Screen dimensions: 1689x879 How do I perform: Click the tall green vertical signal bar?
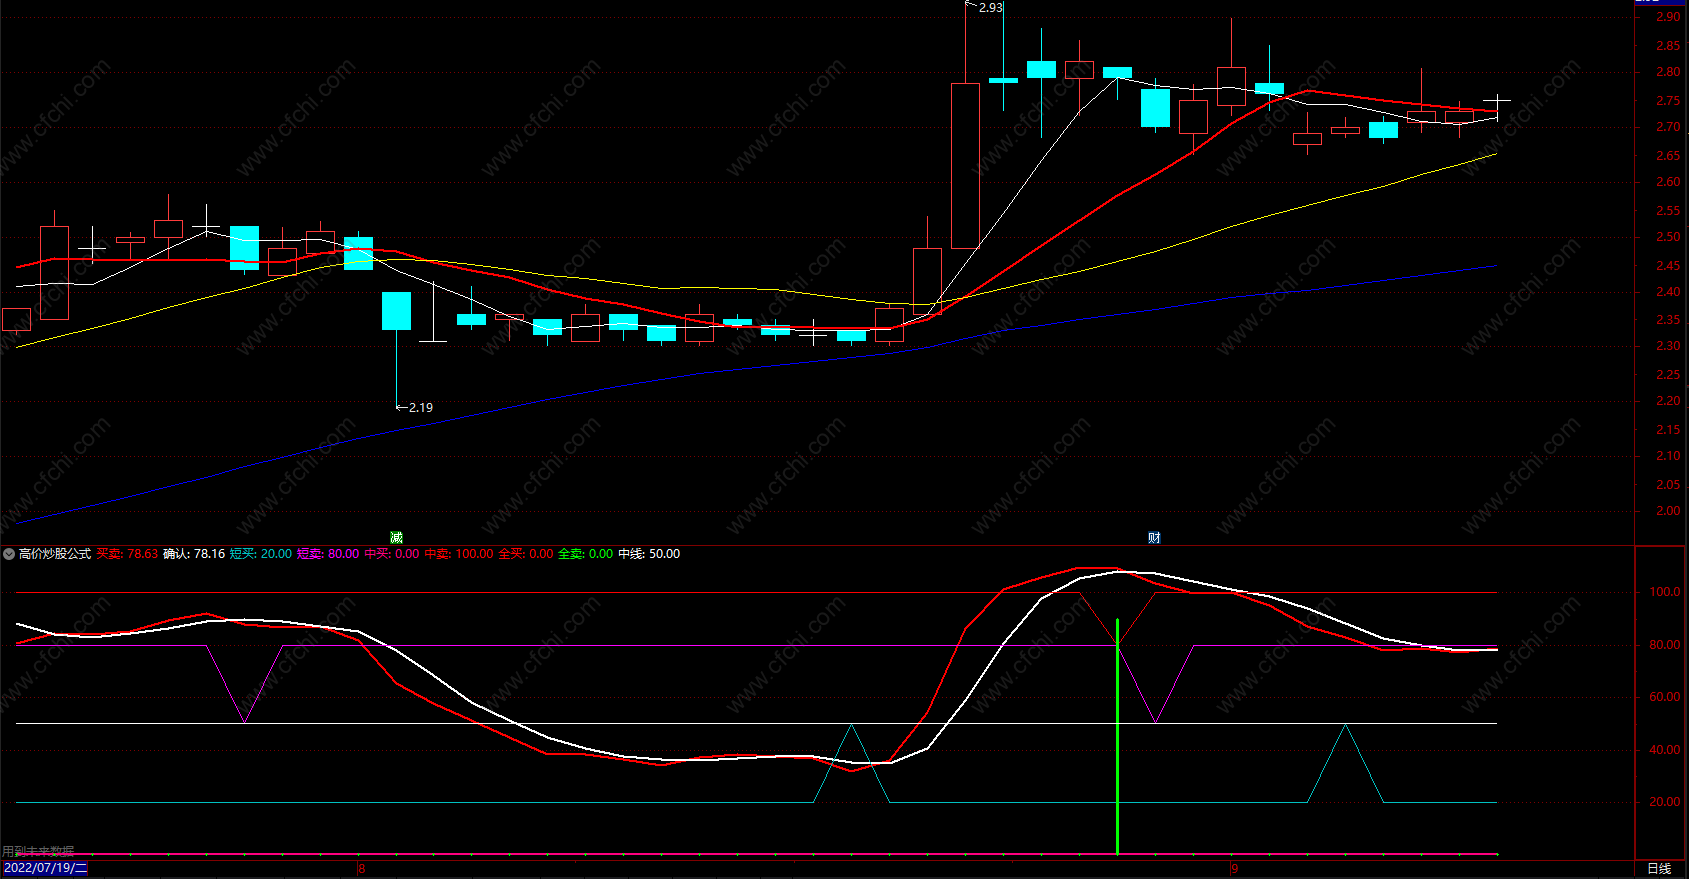[1117, 740]
